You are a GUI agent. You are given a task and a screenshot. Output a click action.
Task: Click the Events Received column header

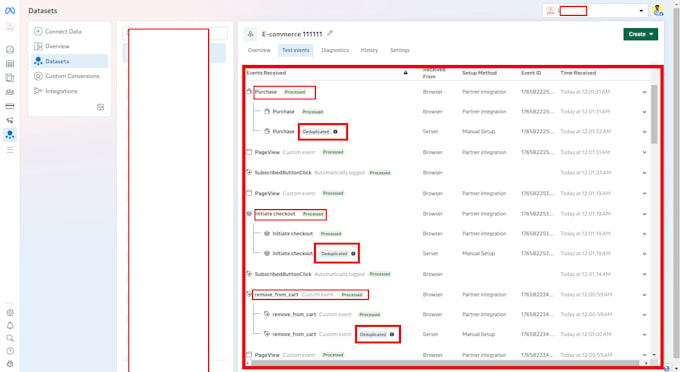266,73
